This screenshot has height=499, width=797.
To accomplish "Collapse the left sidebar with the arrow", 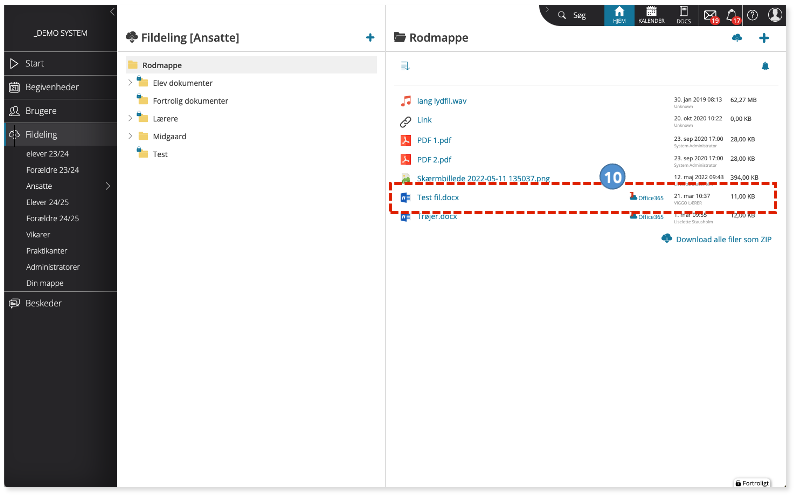I will point(112,12).
